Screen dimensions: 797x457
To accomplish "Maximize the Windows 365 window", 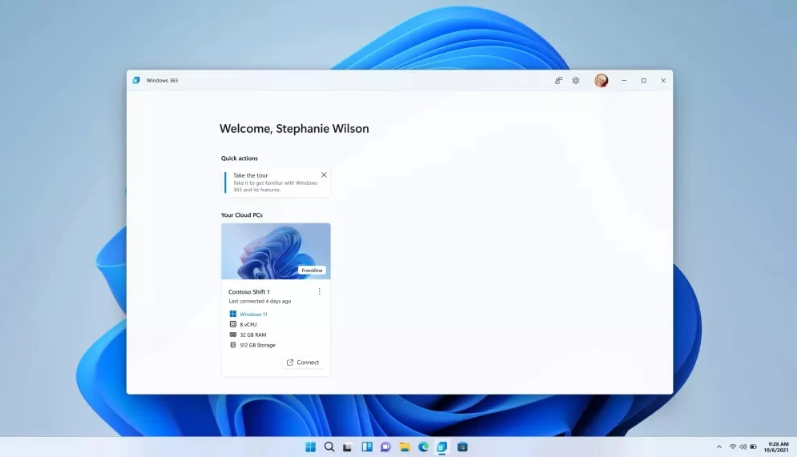I will (x=643, y=80).
